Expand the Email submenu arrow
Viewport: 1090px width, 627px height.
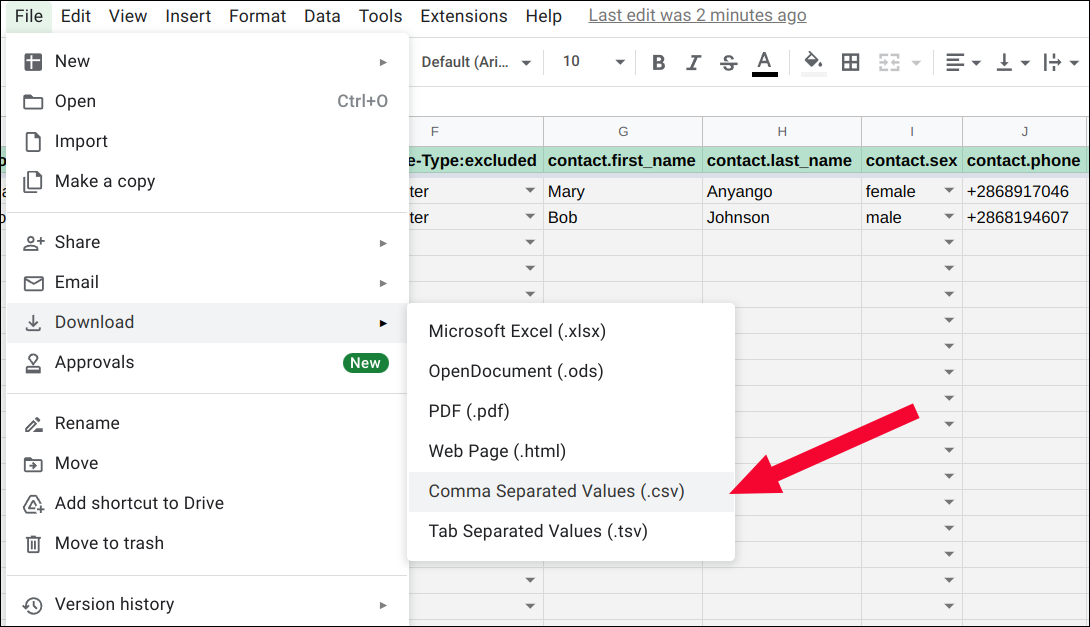click(x=383, y=284)
